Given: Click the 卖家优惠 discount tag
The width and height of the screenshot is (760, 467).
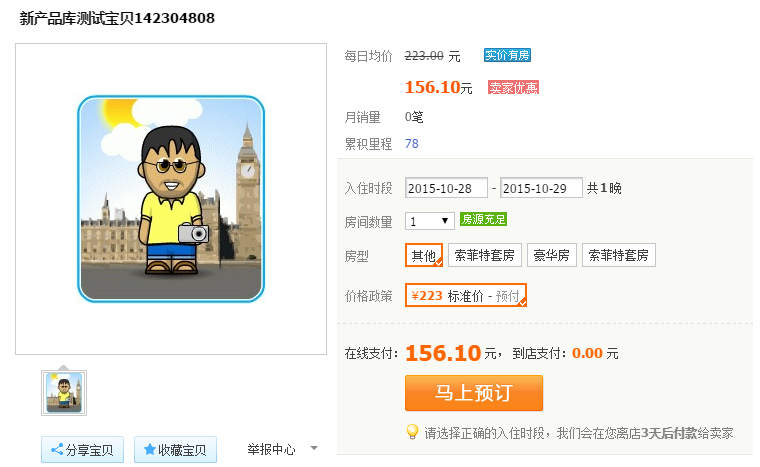Looking at the screenshot, I should click(x=513, y=87).
